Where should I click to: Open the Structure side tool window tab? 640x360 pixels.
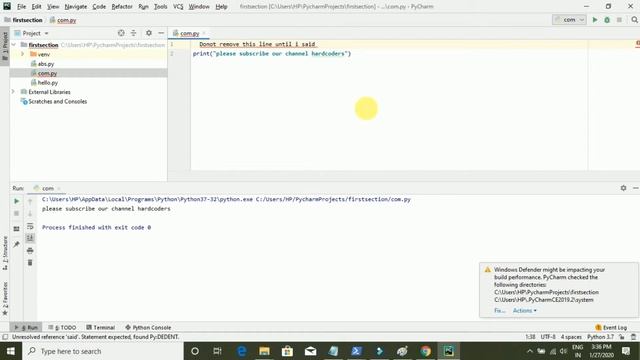pos(5,253)
